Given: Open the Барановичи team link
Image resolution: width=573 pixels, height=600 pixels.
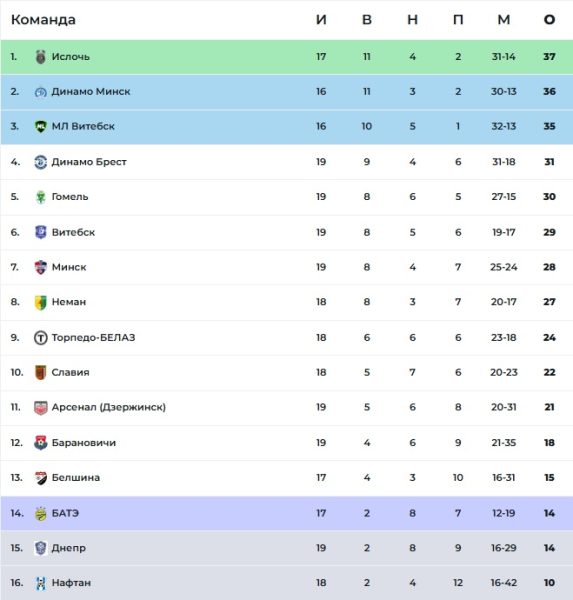Looking at the screenshot, I should [x=84, y=443].
